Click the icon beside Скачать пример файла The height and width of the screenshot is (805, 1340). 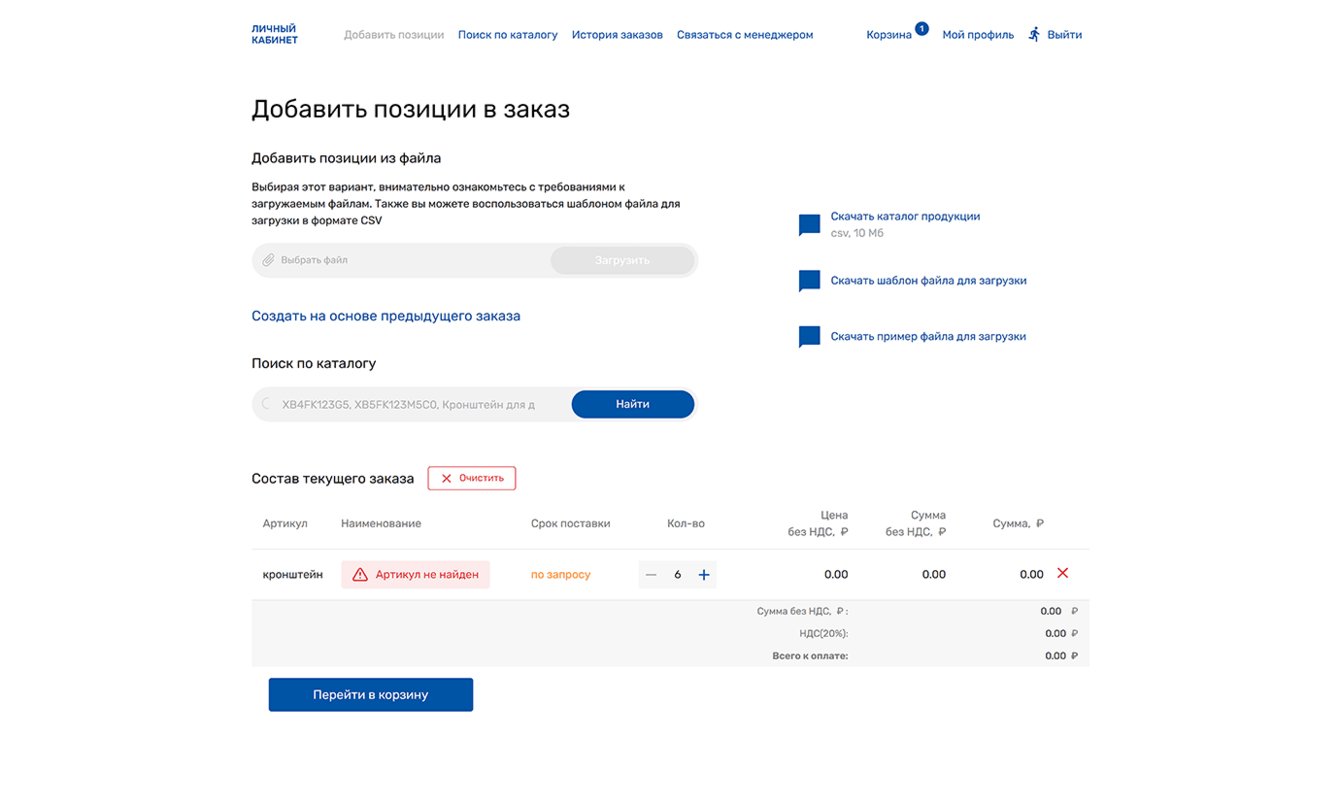pos(809,337)
